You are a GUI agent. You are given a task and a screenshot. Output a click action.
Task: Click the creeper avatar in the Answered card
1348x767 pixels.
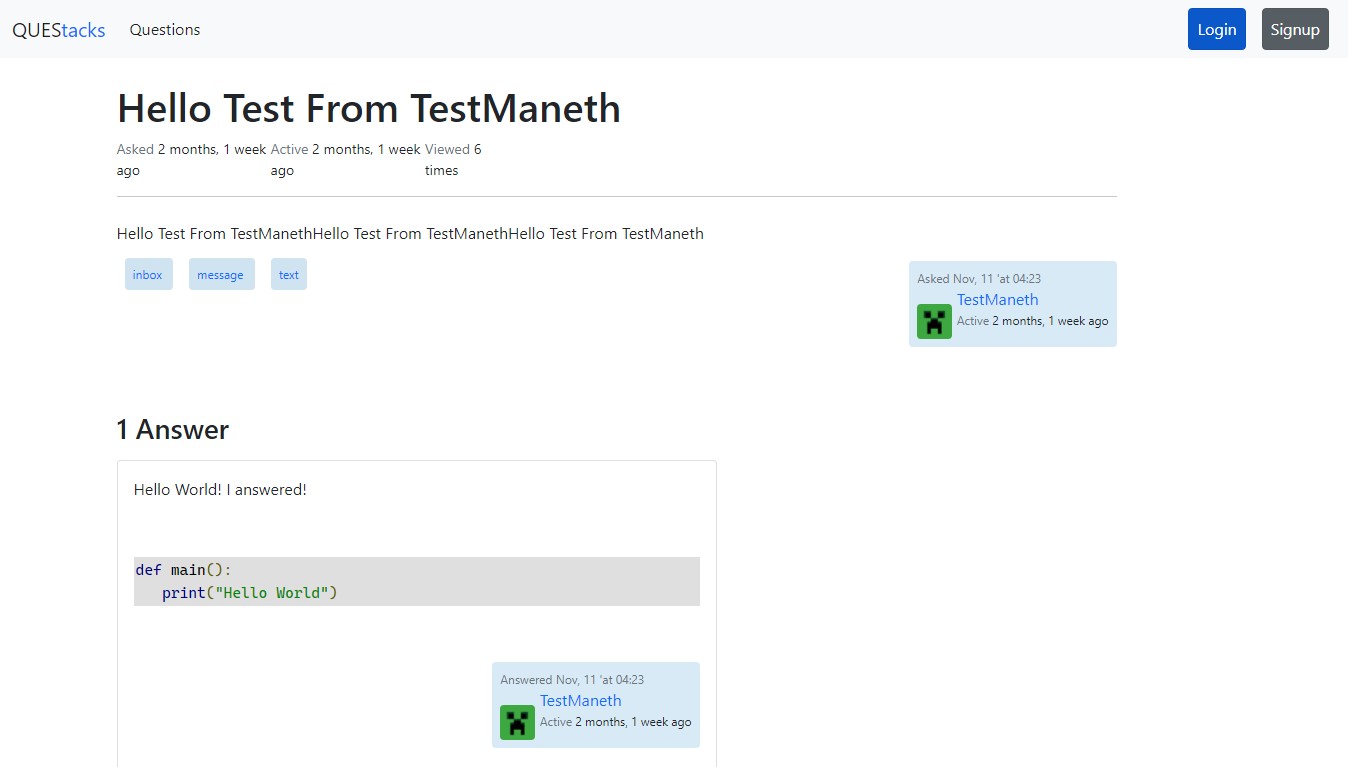click(517, 722)
